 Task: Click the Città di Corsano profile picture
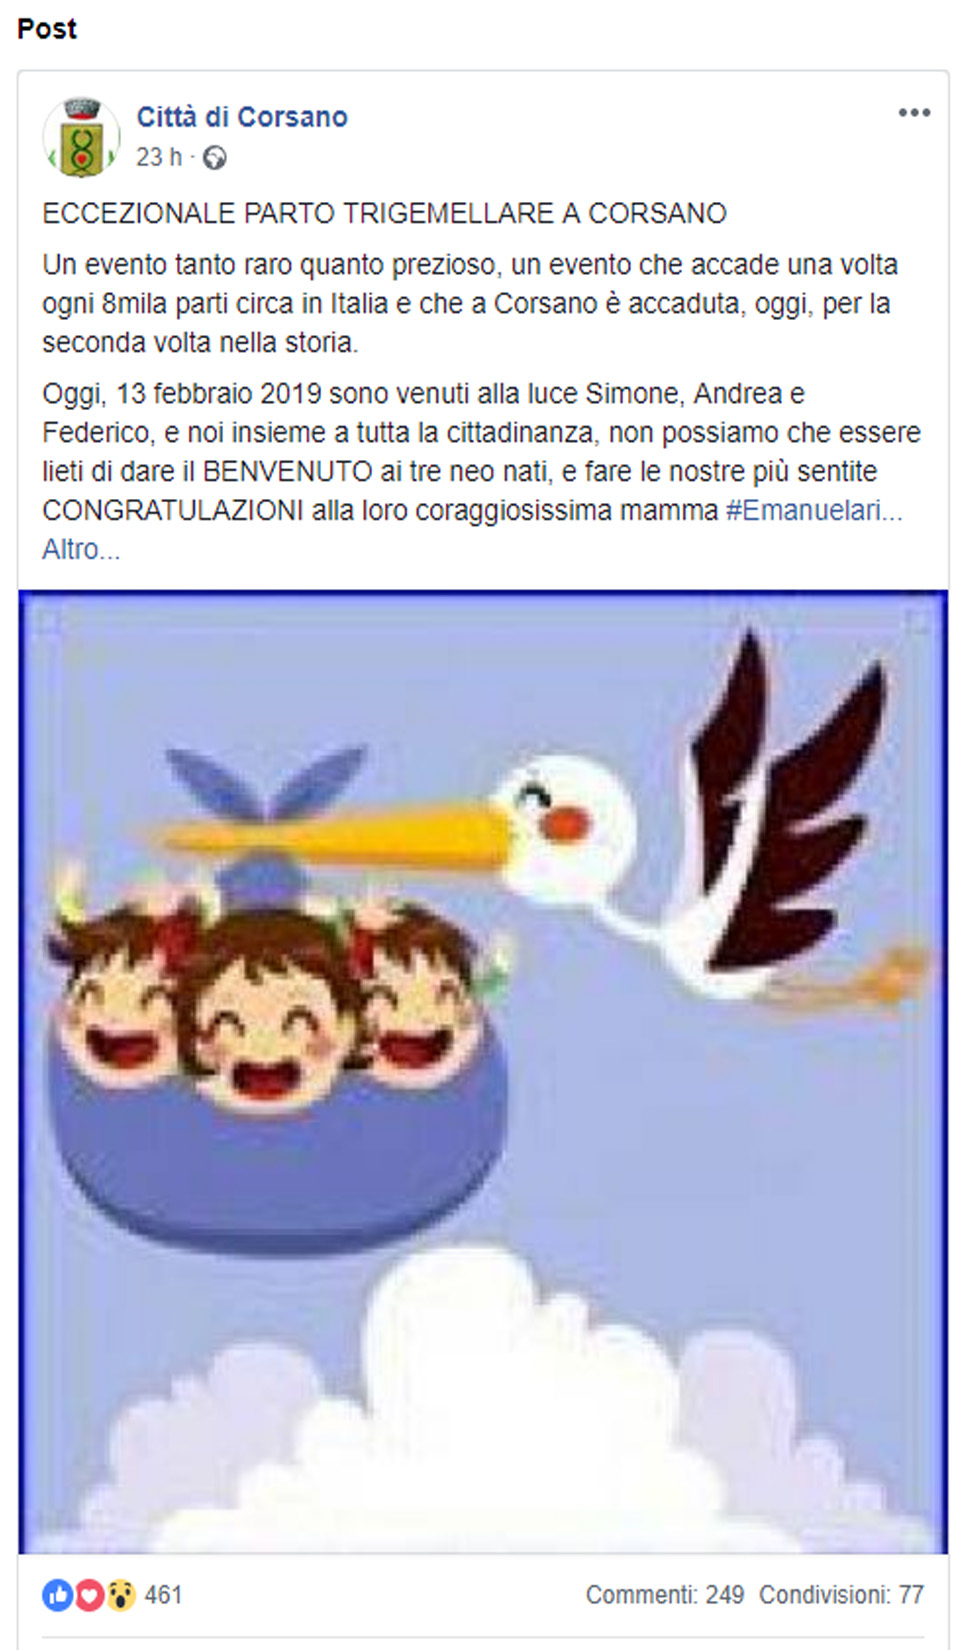coord(81,138)
